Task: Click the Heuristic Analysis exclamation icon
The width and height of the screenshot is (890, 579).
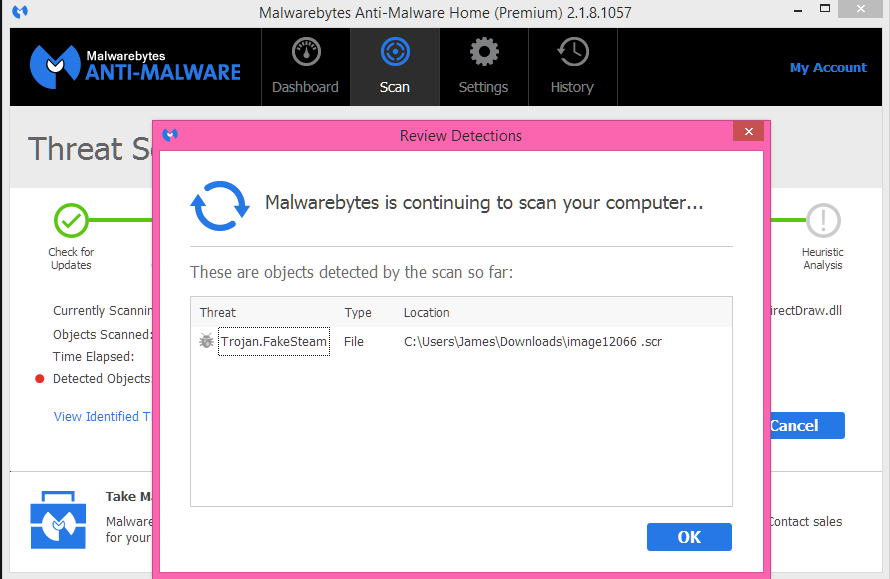Action: coord(822,220)
